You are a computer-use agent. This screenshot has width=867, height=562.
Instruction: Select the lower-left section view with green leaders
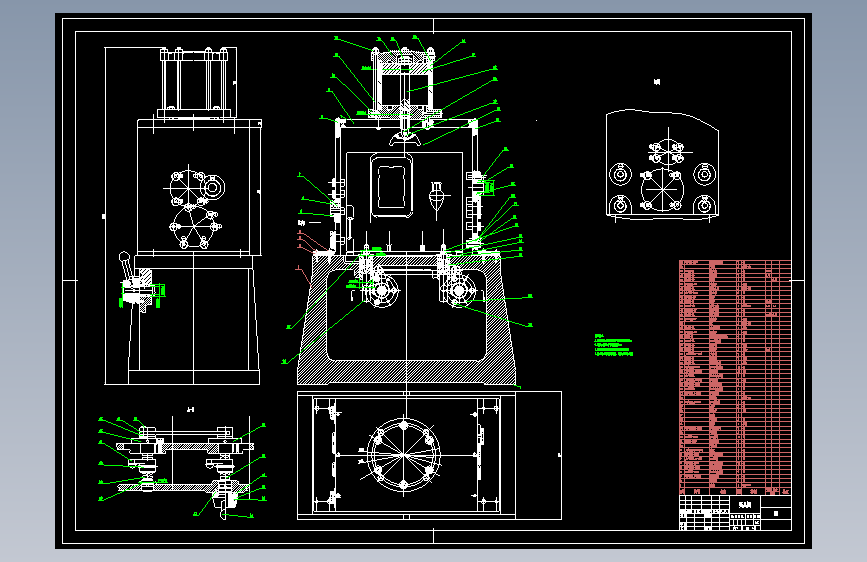(x=182, y=468)
